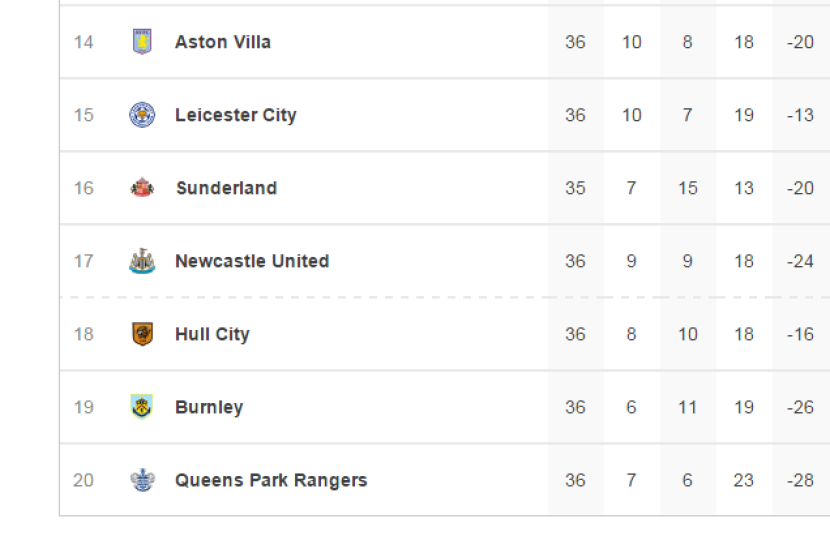Click Leicester City's -13 goal difference
Viewport: 830px width, 553px height.
[800, 115]
